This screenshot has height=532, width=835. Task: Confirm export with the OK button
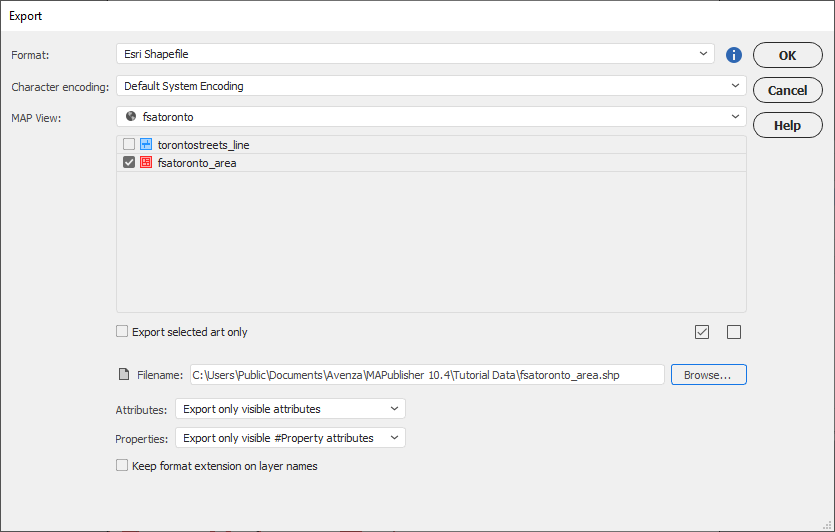tap(788, 55)
